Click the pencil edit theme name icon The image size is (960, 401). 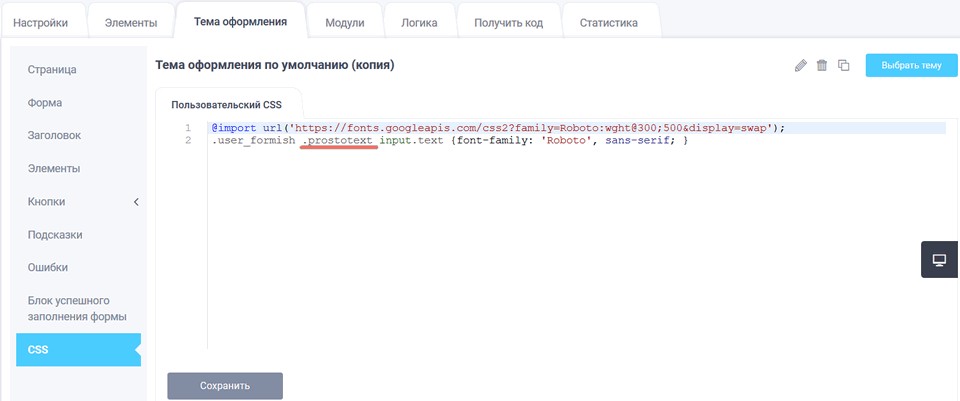[x=800, y=66]
